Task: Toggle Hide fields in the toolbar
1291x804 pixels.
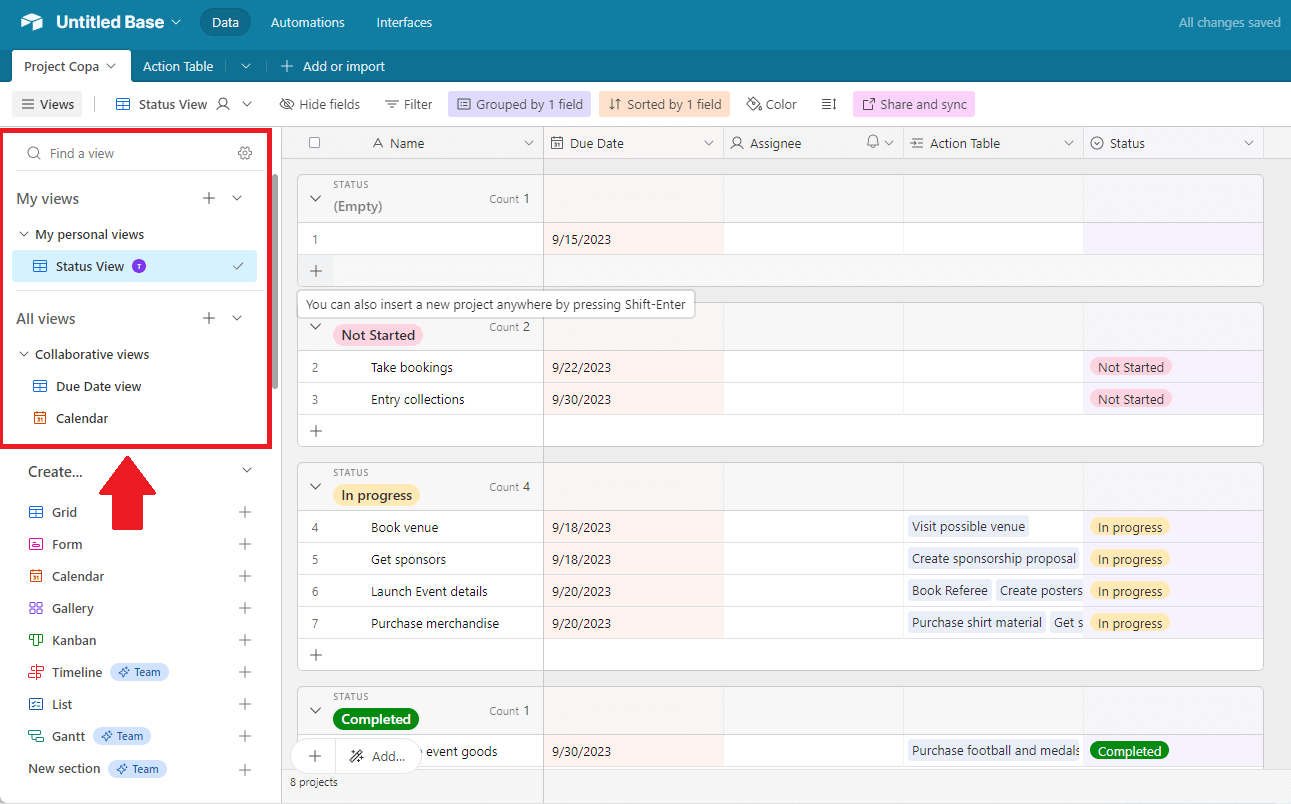Action: [320, 104]
